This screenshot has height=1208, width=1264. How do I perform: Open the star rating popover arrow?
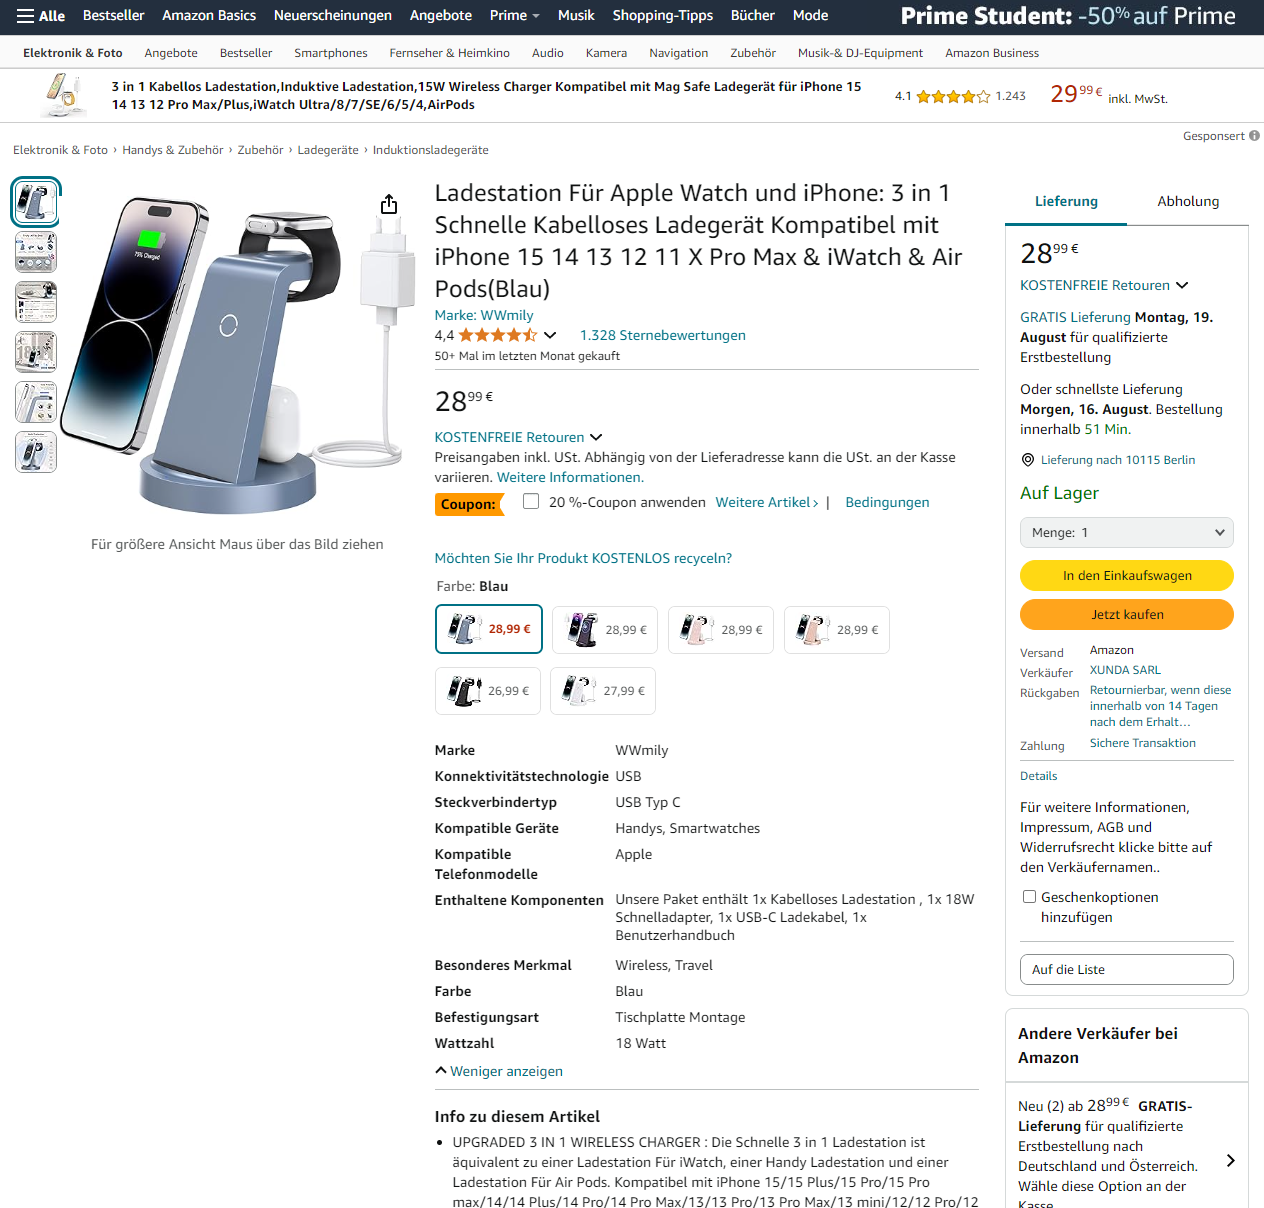tap(550, 335)
